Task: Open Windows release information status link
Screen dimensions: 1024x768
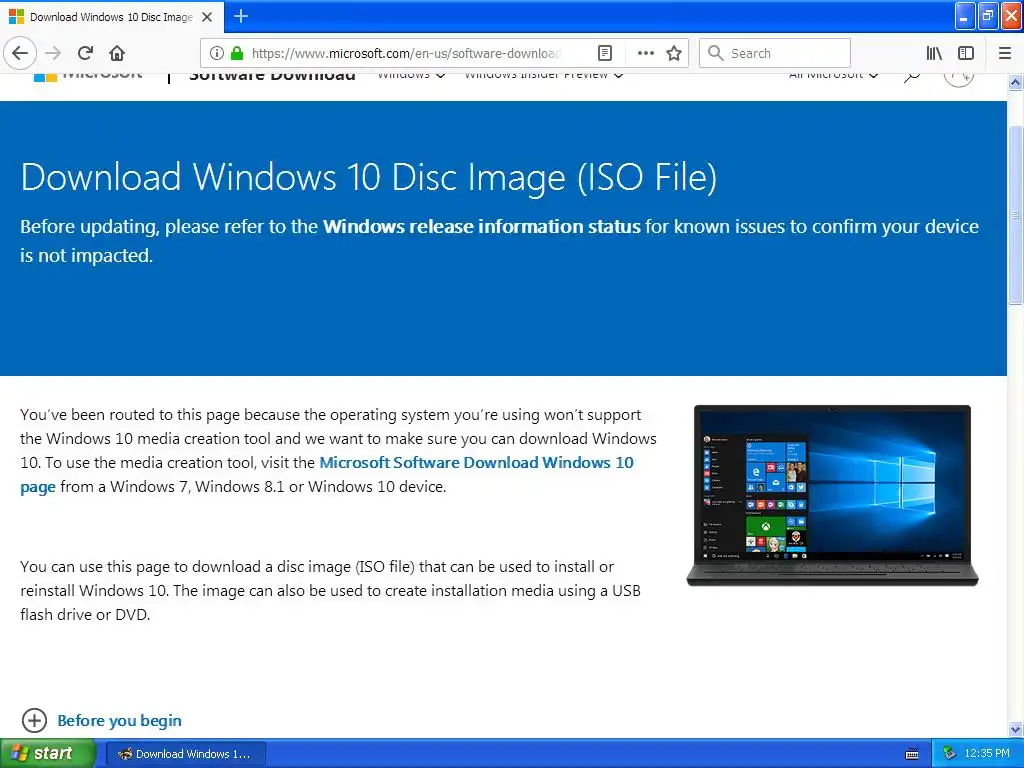Action: (481, 227)
